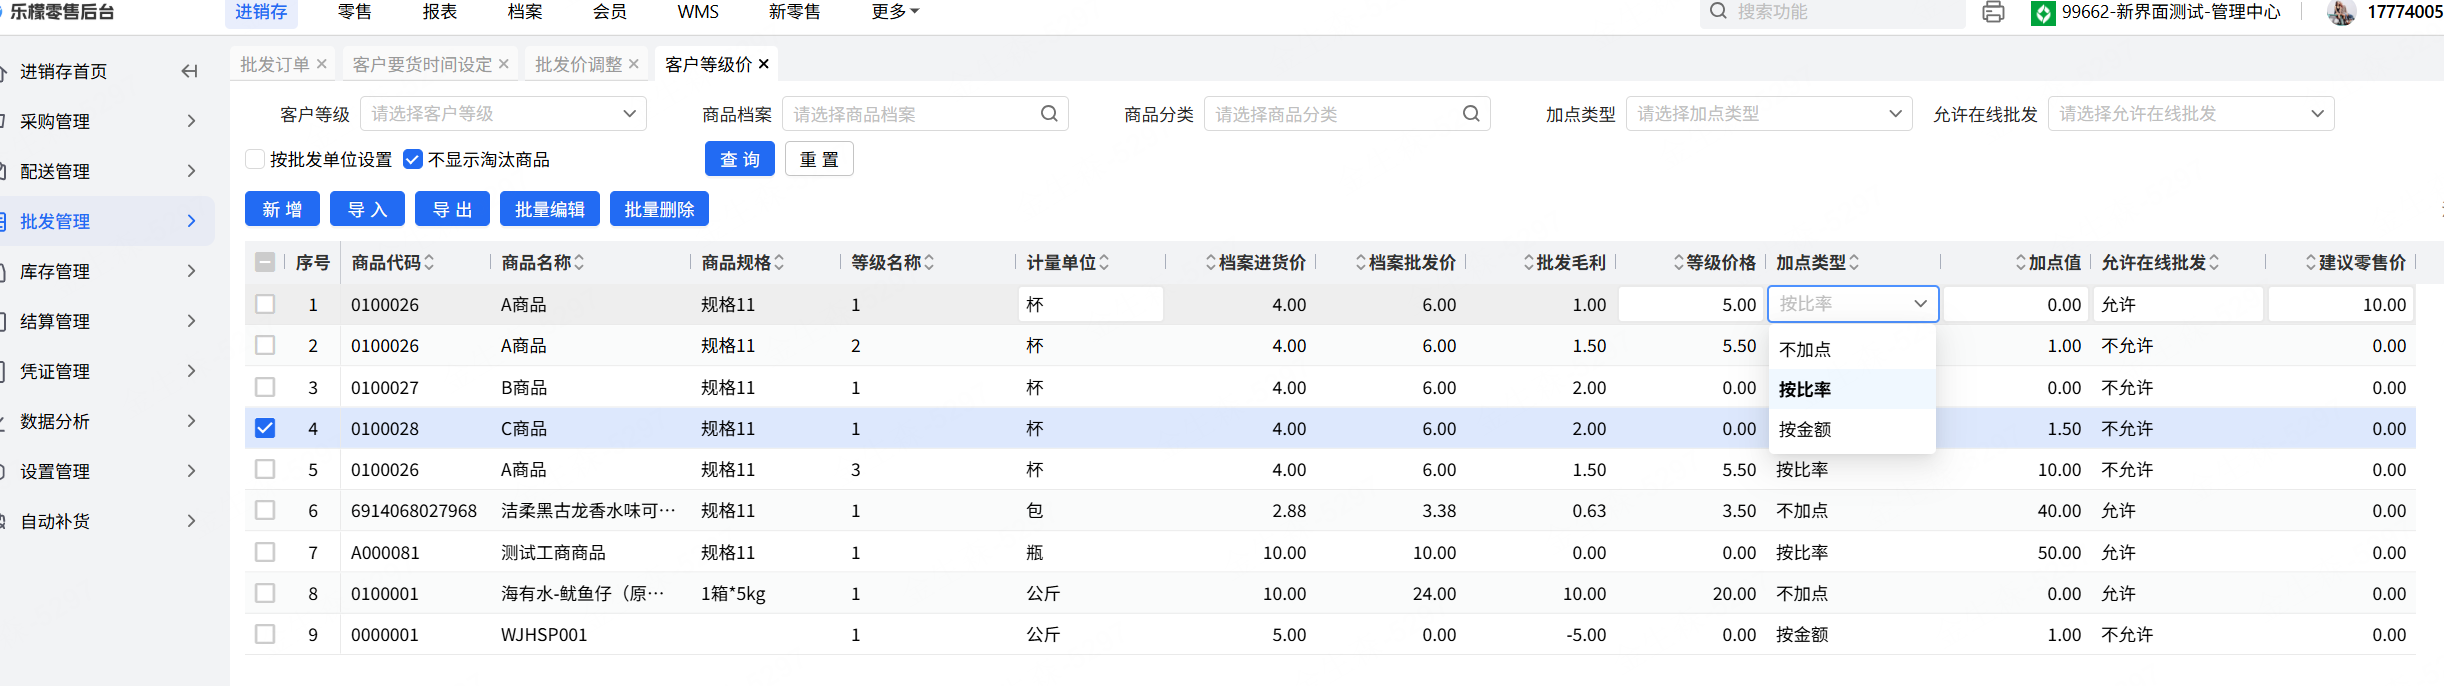
Task: Expand the 更多 top menu
Action: coord(895,12)
